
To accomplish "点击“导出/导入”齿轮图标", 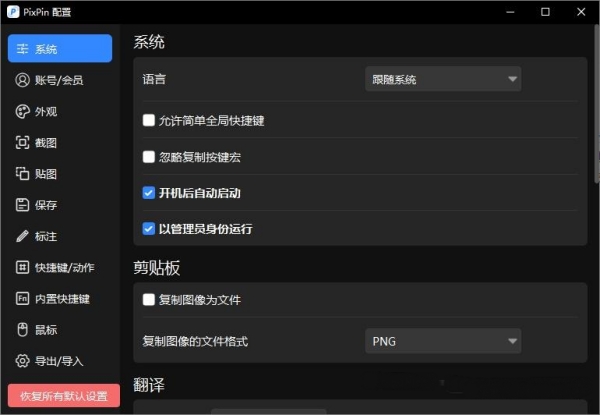I will tap(22, 360).
